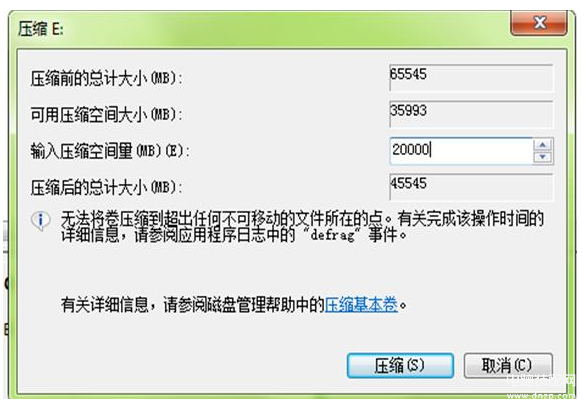Image resolution: width=586 pixels, height=409 pixels.
Task: Click the 压缩 E: title bar text
Action: (x=41, y=29)
